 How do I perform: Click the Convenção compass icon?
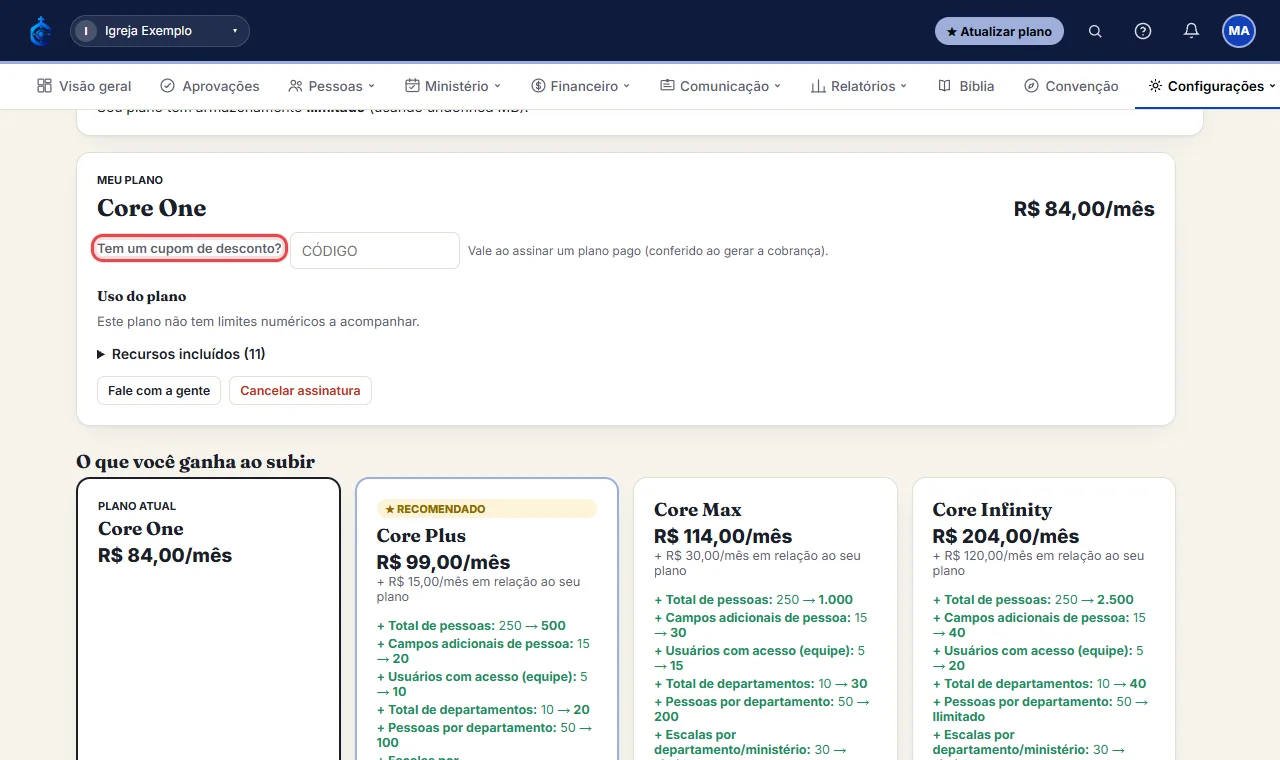coord(1032,86)
